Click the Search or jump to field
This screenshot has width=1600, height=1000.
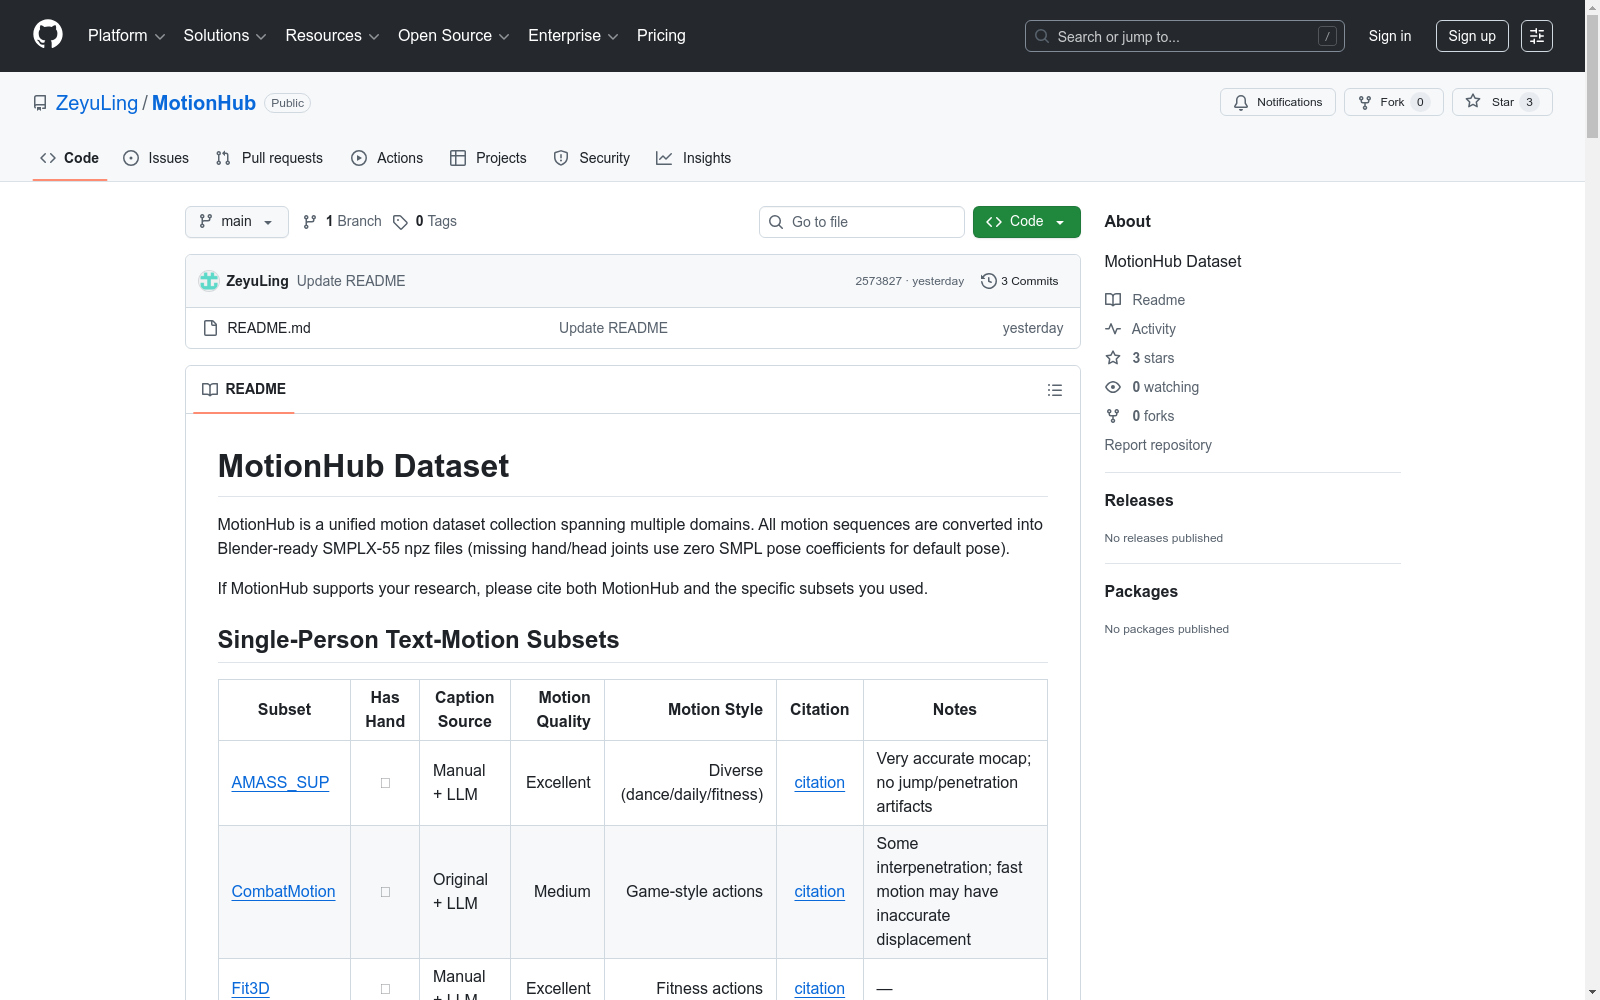pos(1185,36)
